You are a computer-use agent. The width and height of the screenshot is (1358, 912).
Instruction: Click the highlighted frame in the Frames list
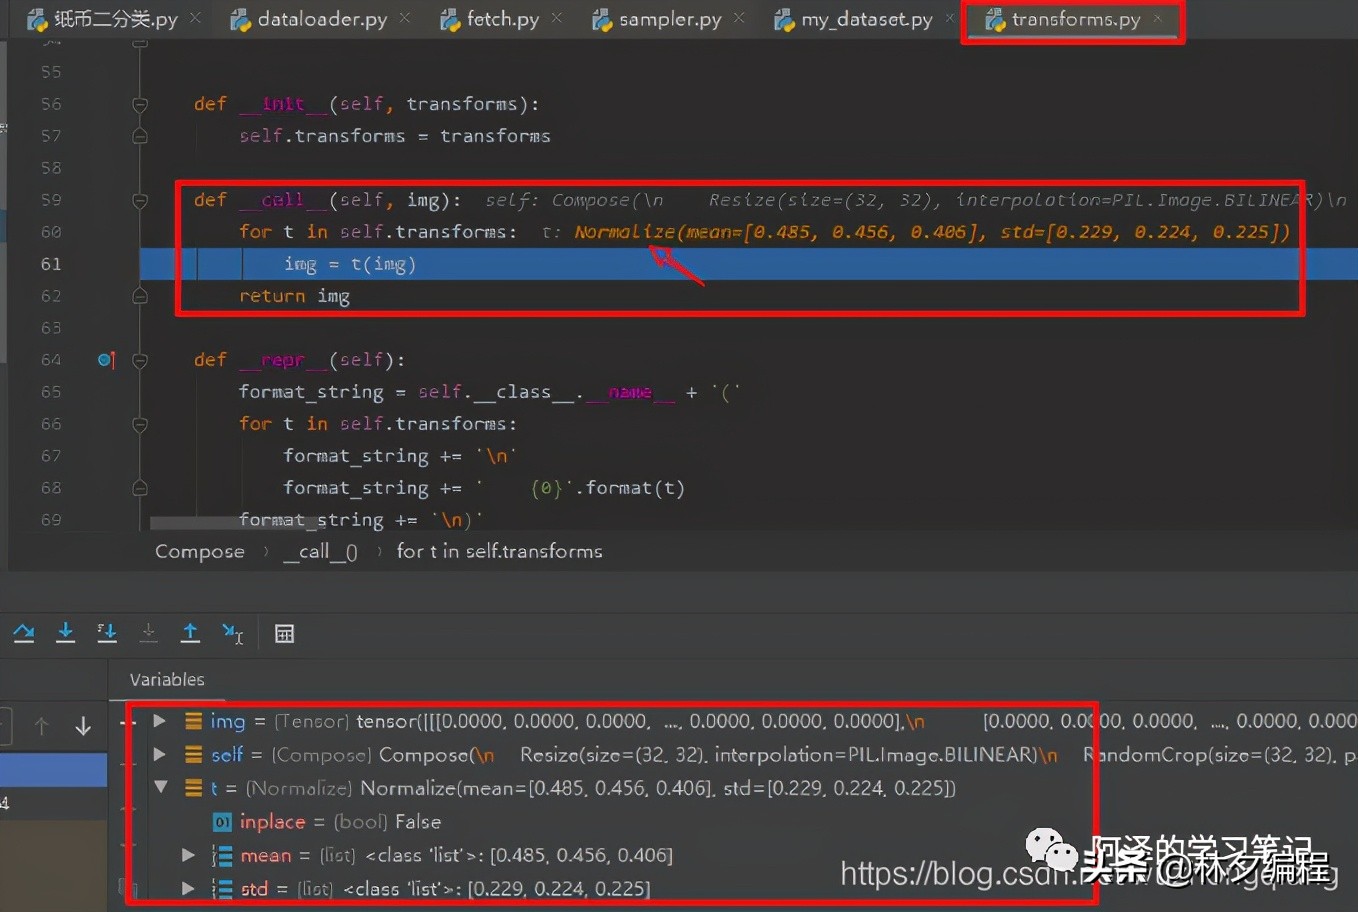coord(54,770)
